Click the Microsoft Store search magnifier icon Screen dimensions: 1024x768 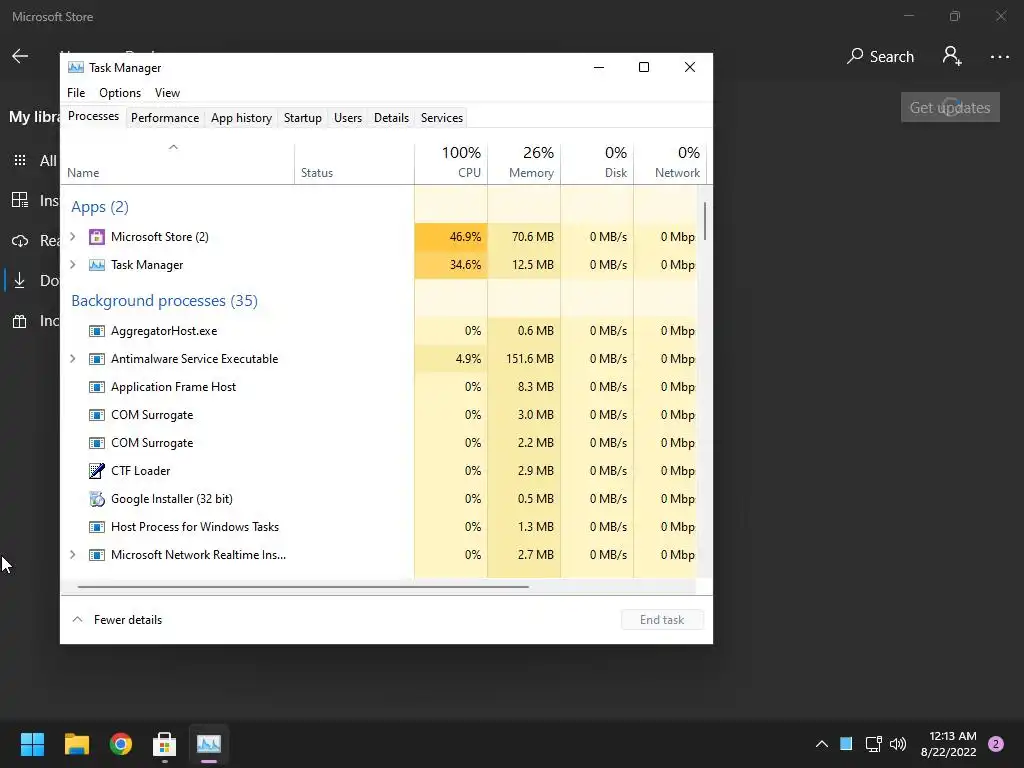point(855,56)
